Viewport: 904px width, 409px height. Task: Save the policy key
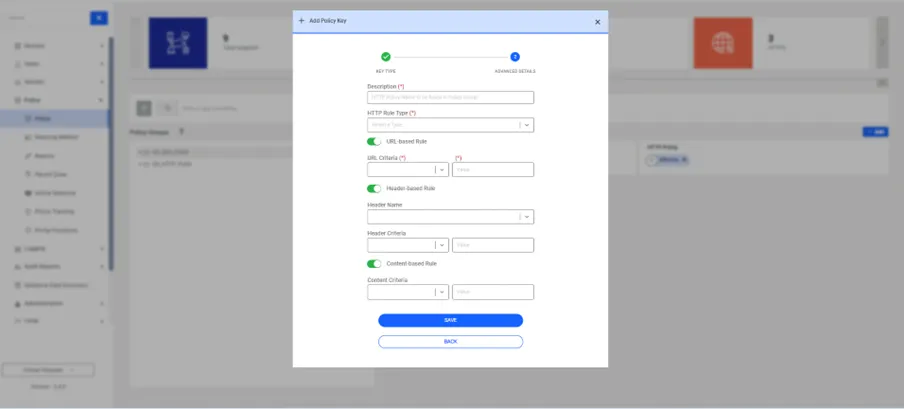click(450, 320)
